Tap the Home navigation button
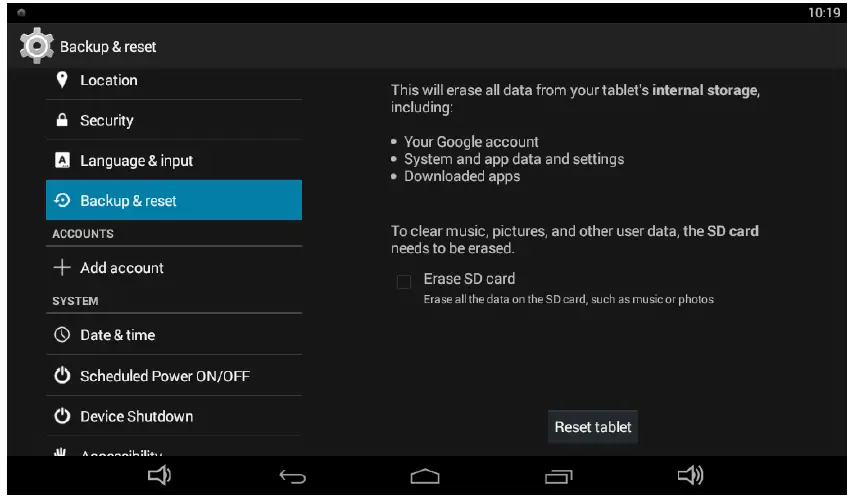 425,477
